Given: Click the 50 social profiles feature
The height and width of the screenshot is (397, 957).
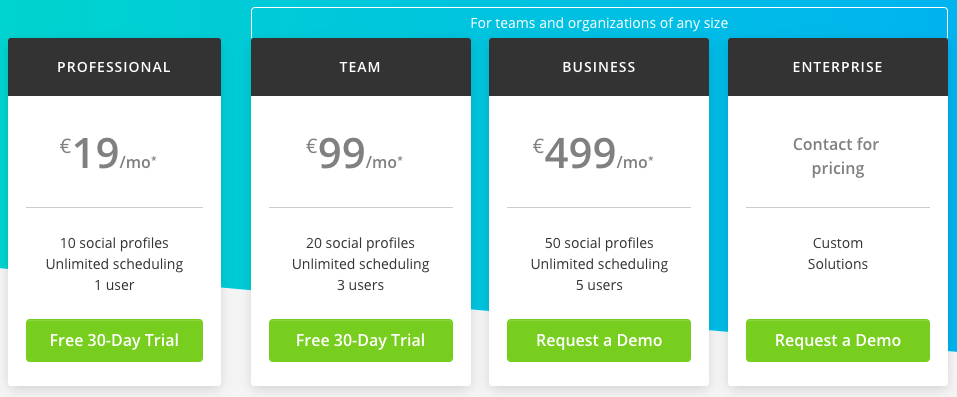Looking at the screenshot, I should click(599, 243).
